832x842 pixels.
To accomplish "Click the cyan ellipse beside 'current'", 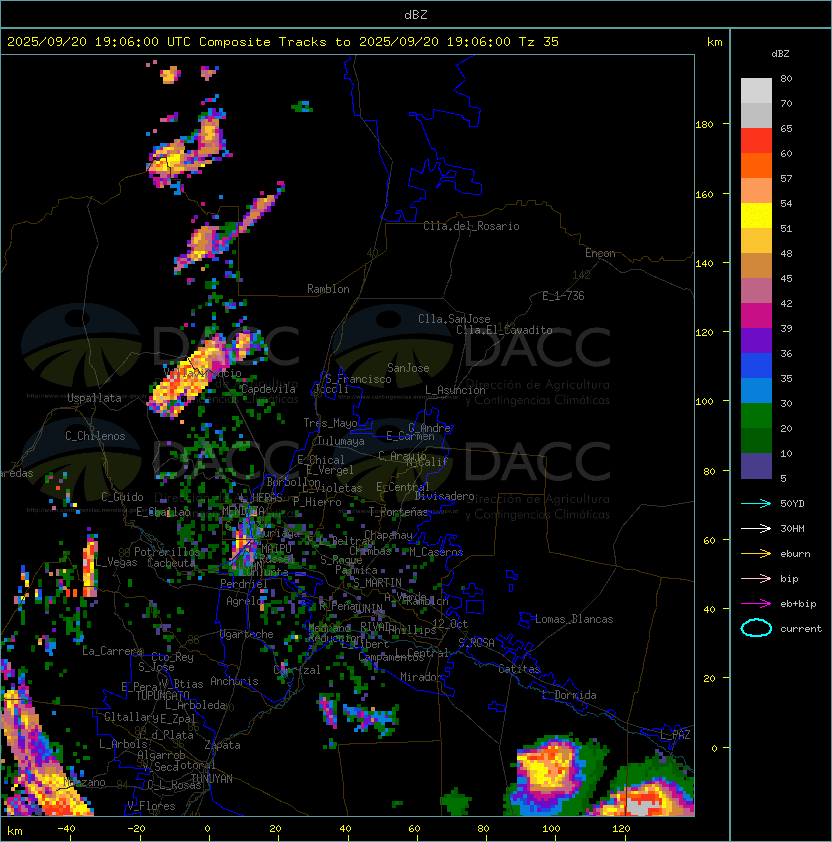I will tap(756, 628).
